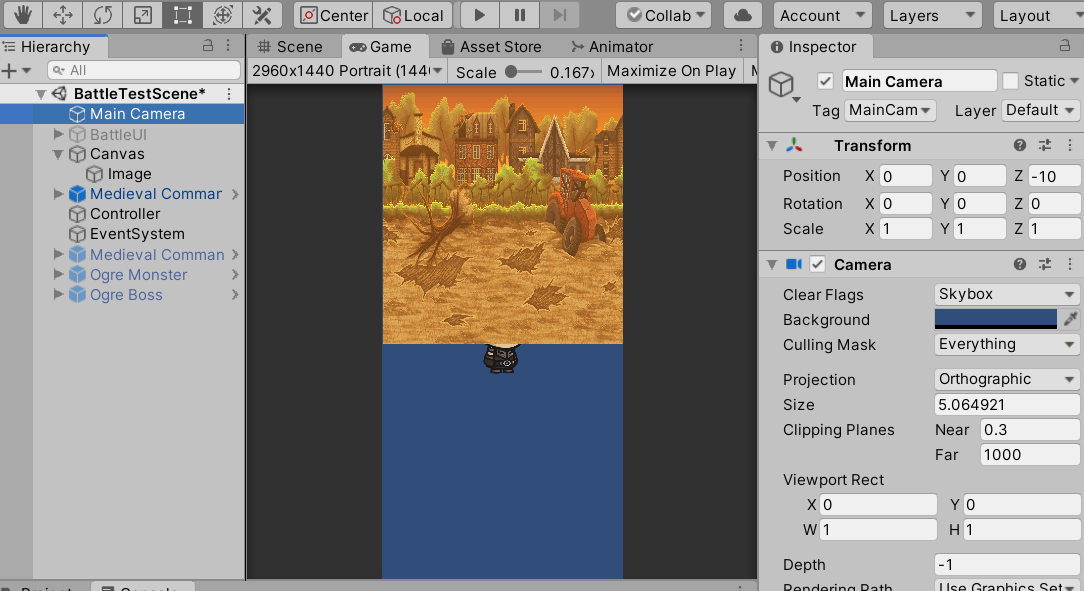The image size is (1084, 591).
Task: Disable the Camera component checkbox
Action: (x=817, y=264)
